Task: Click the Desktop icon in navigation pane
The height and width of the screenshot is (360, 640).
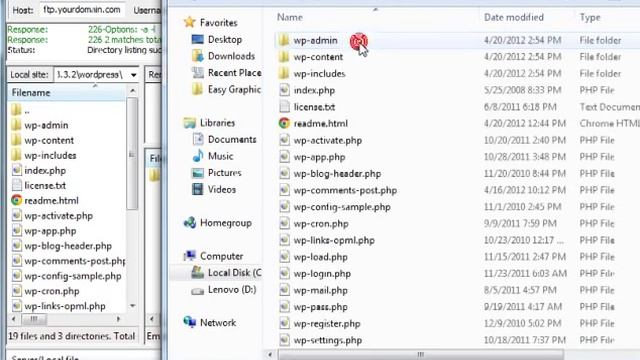Action: point(198,40)
